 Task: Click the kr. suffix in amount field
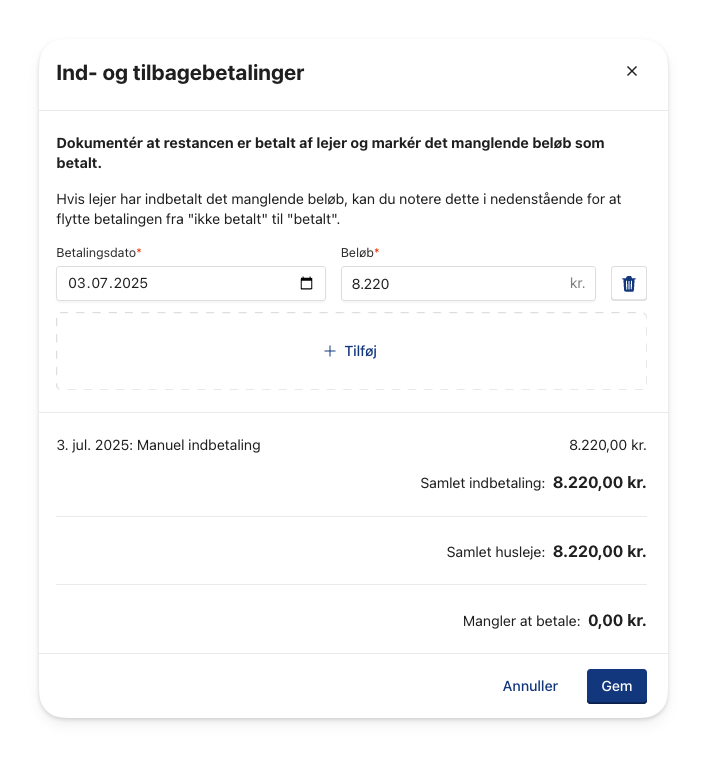pos(578,283)
